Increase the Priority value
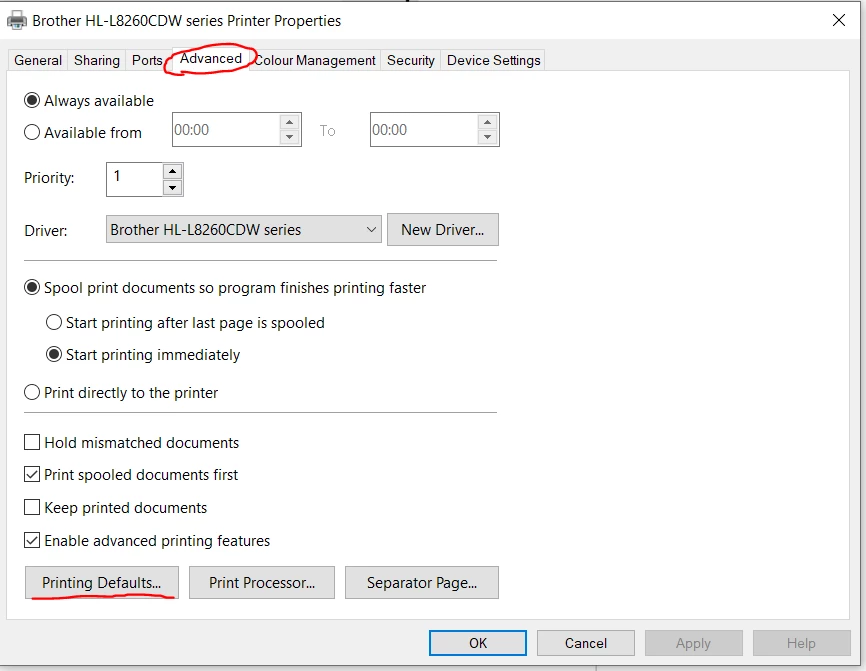Image resolution: width=866 pixels, height=671 pixels. pyautogui.click(x=172, y=171)
